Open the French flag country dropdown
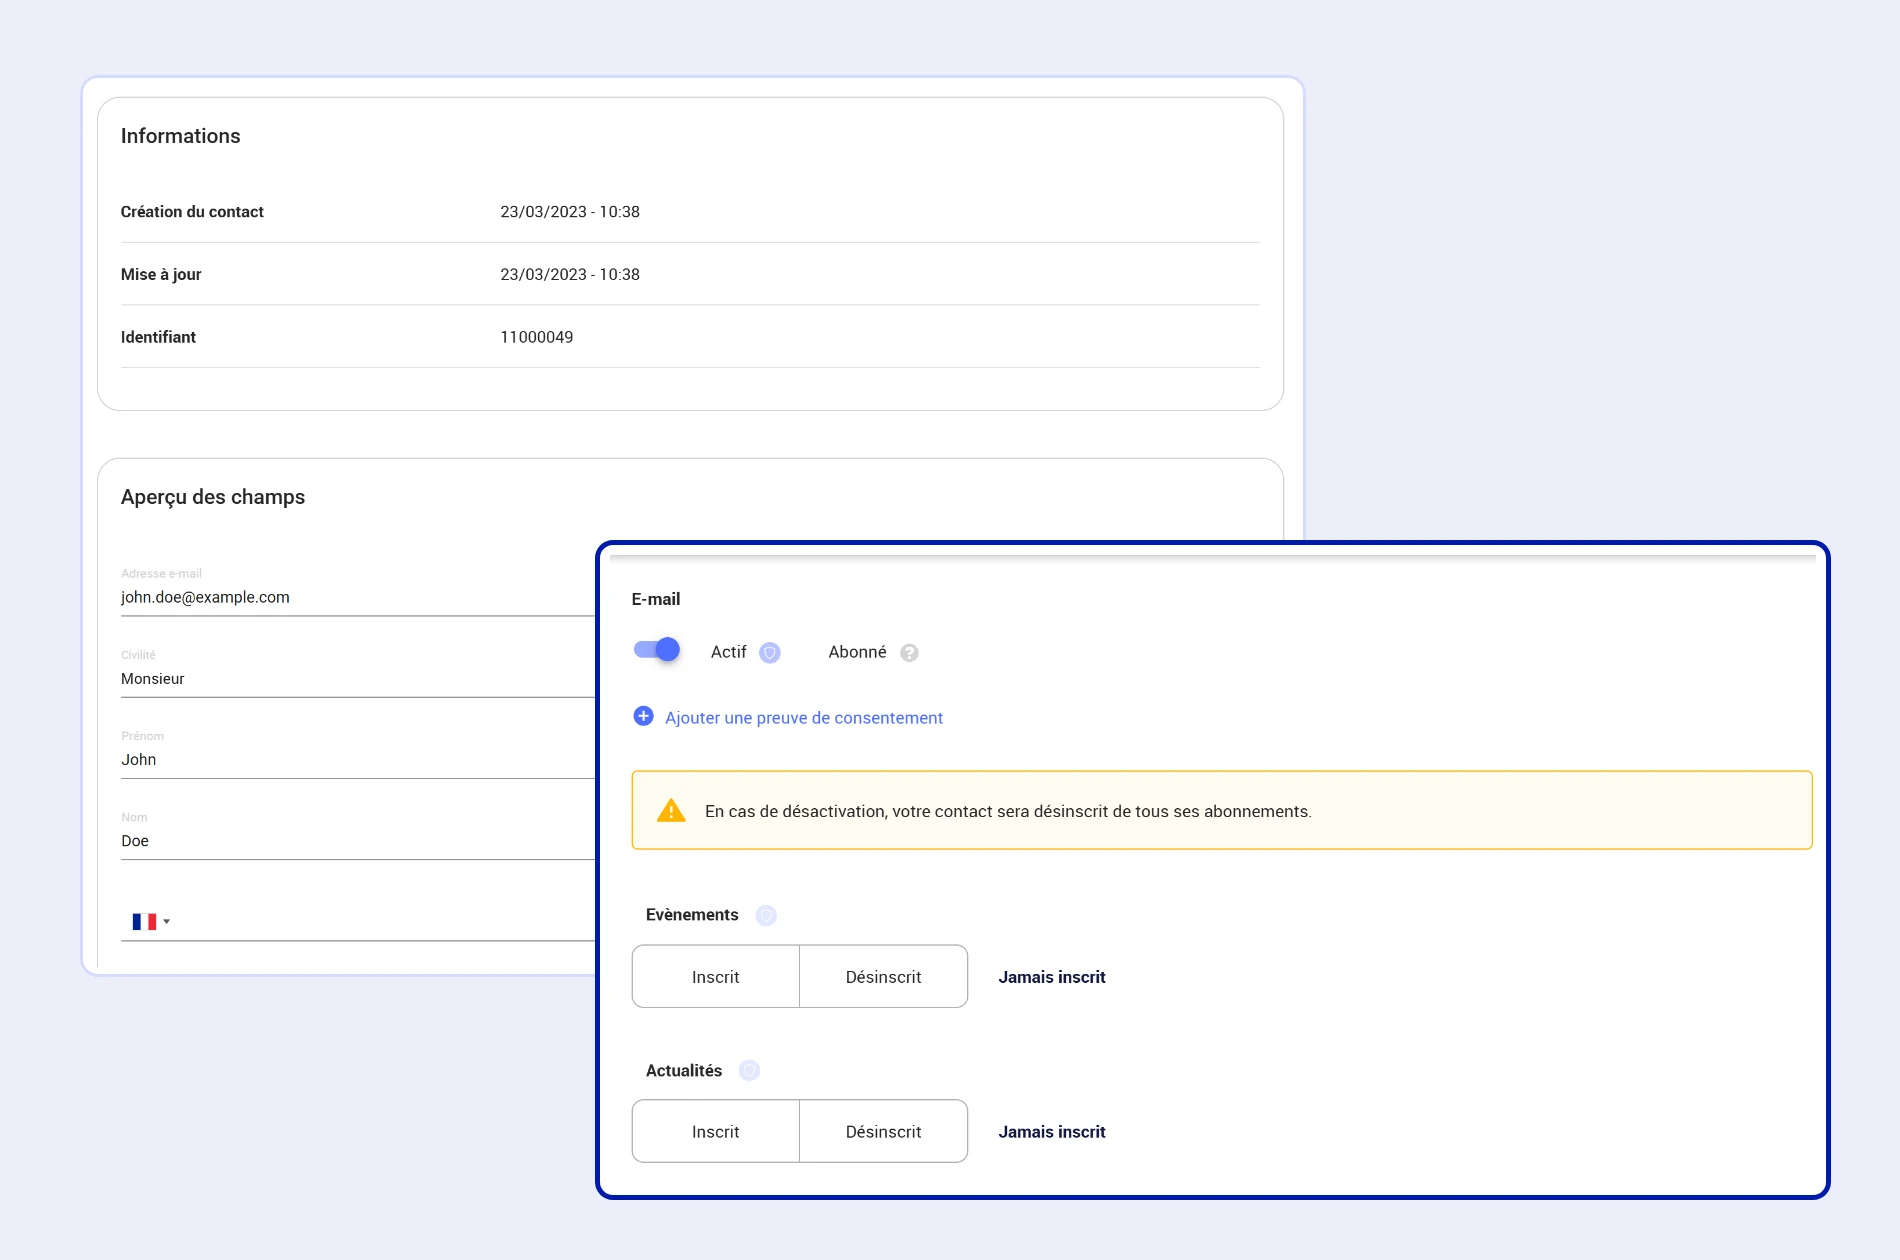 pyautogui.click(x=151, y=921)
